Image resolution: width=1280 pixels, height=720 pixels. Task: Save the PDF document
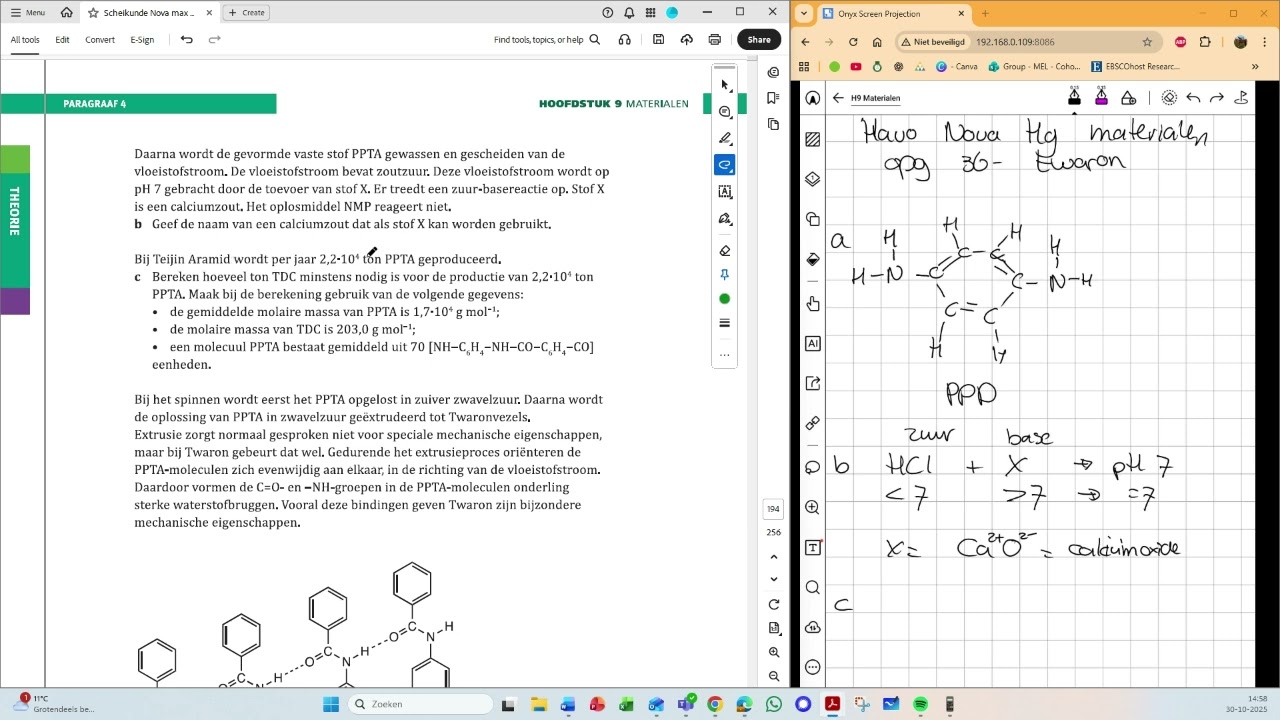tap(658, 40)
